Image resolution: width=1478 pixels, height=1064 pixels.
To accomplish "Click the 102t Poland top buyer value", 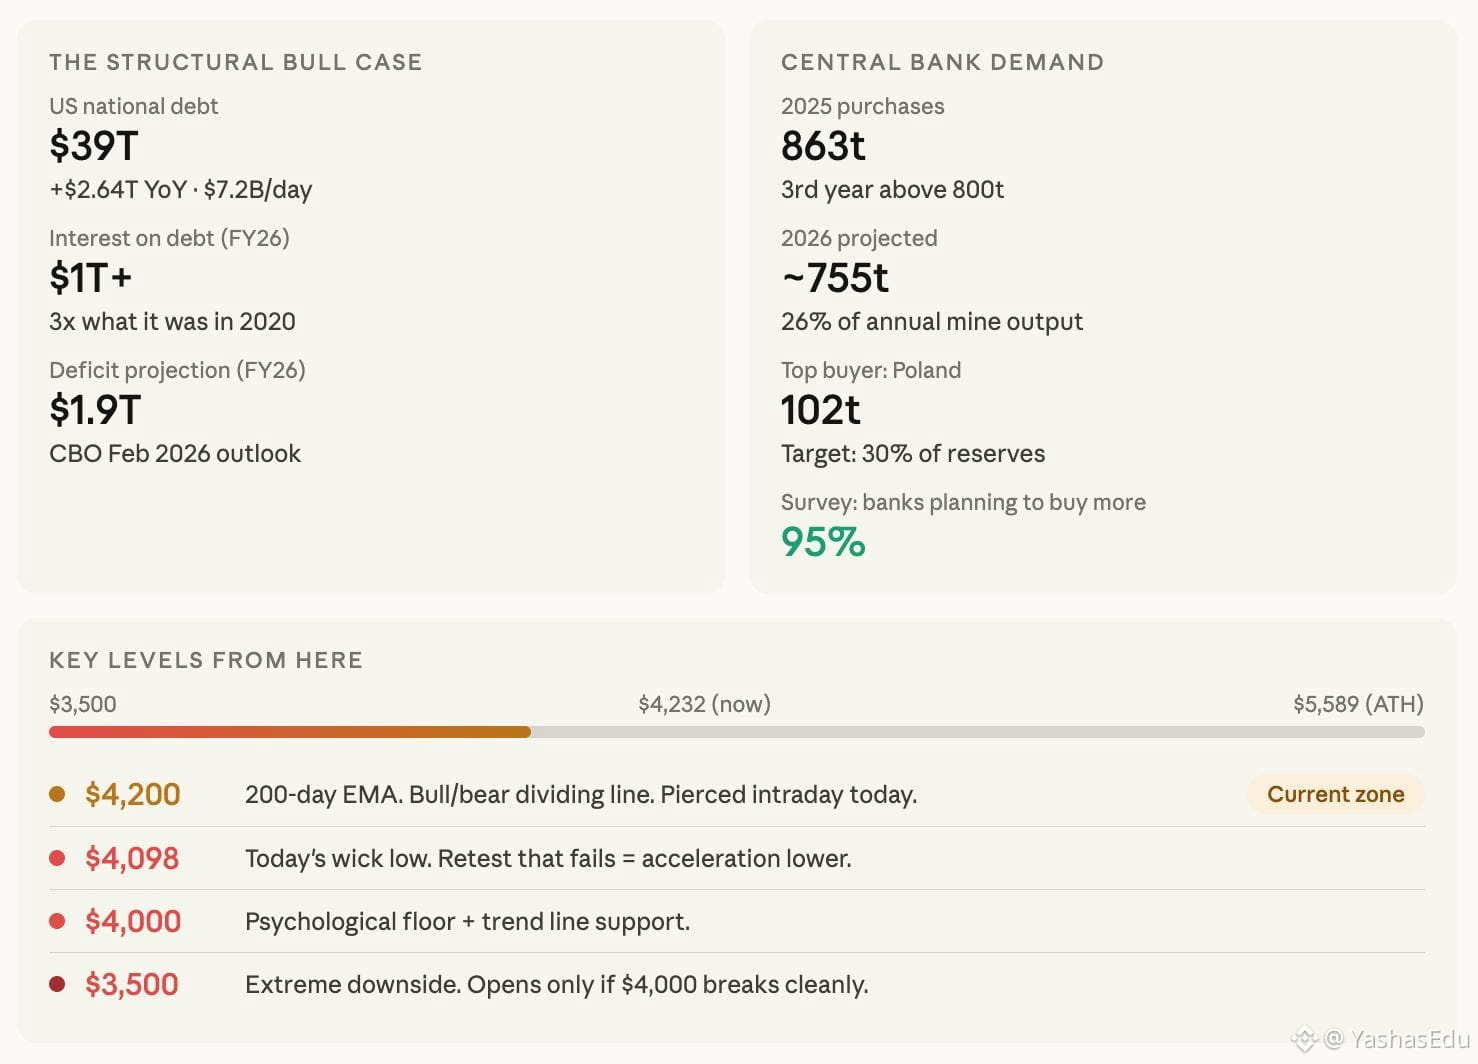I will [820, 410].
